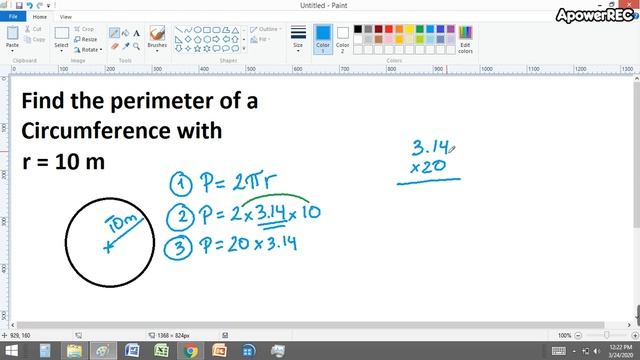The width and height of the screenshot is (640, 360).
Task: Switch to the View tab
Action: 65,17
